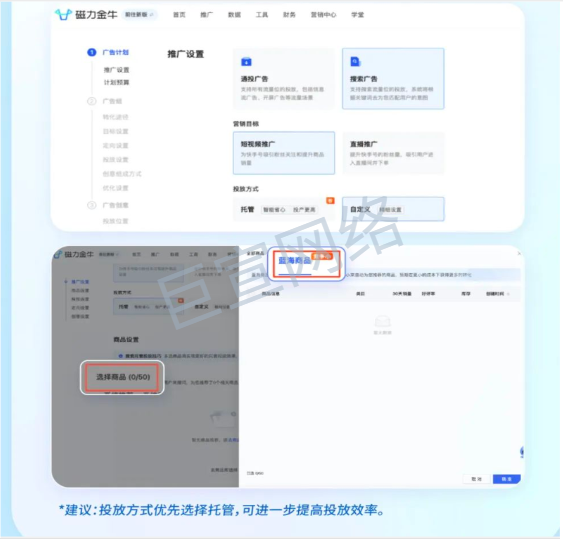Select step 2 广告组 in the sidebar
The image size is (563, 540).
coord(105,101)
